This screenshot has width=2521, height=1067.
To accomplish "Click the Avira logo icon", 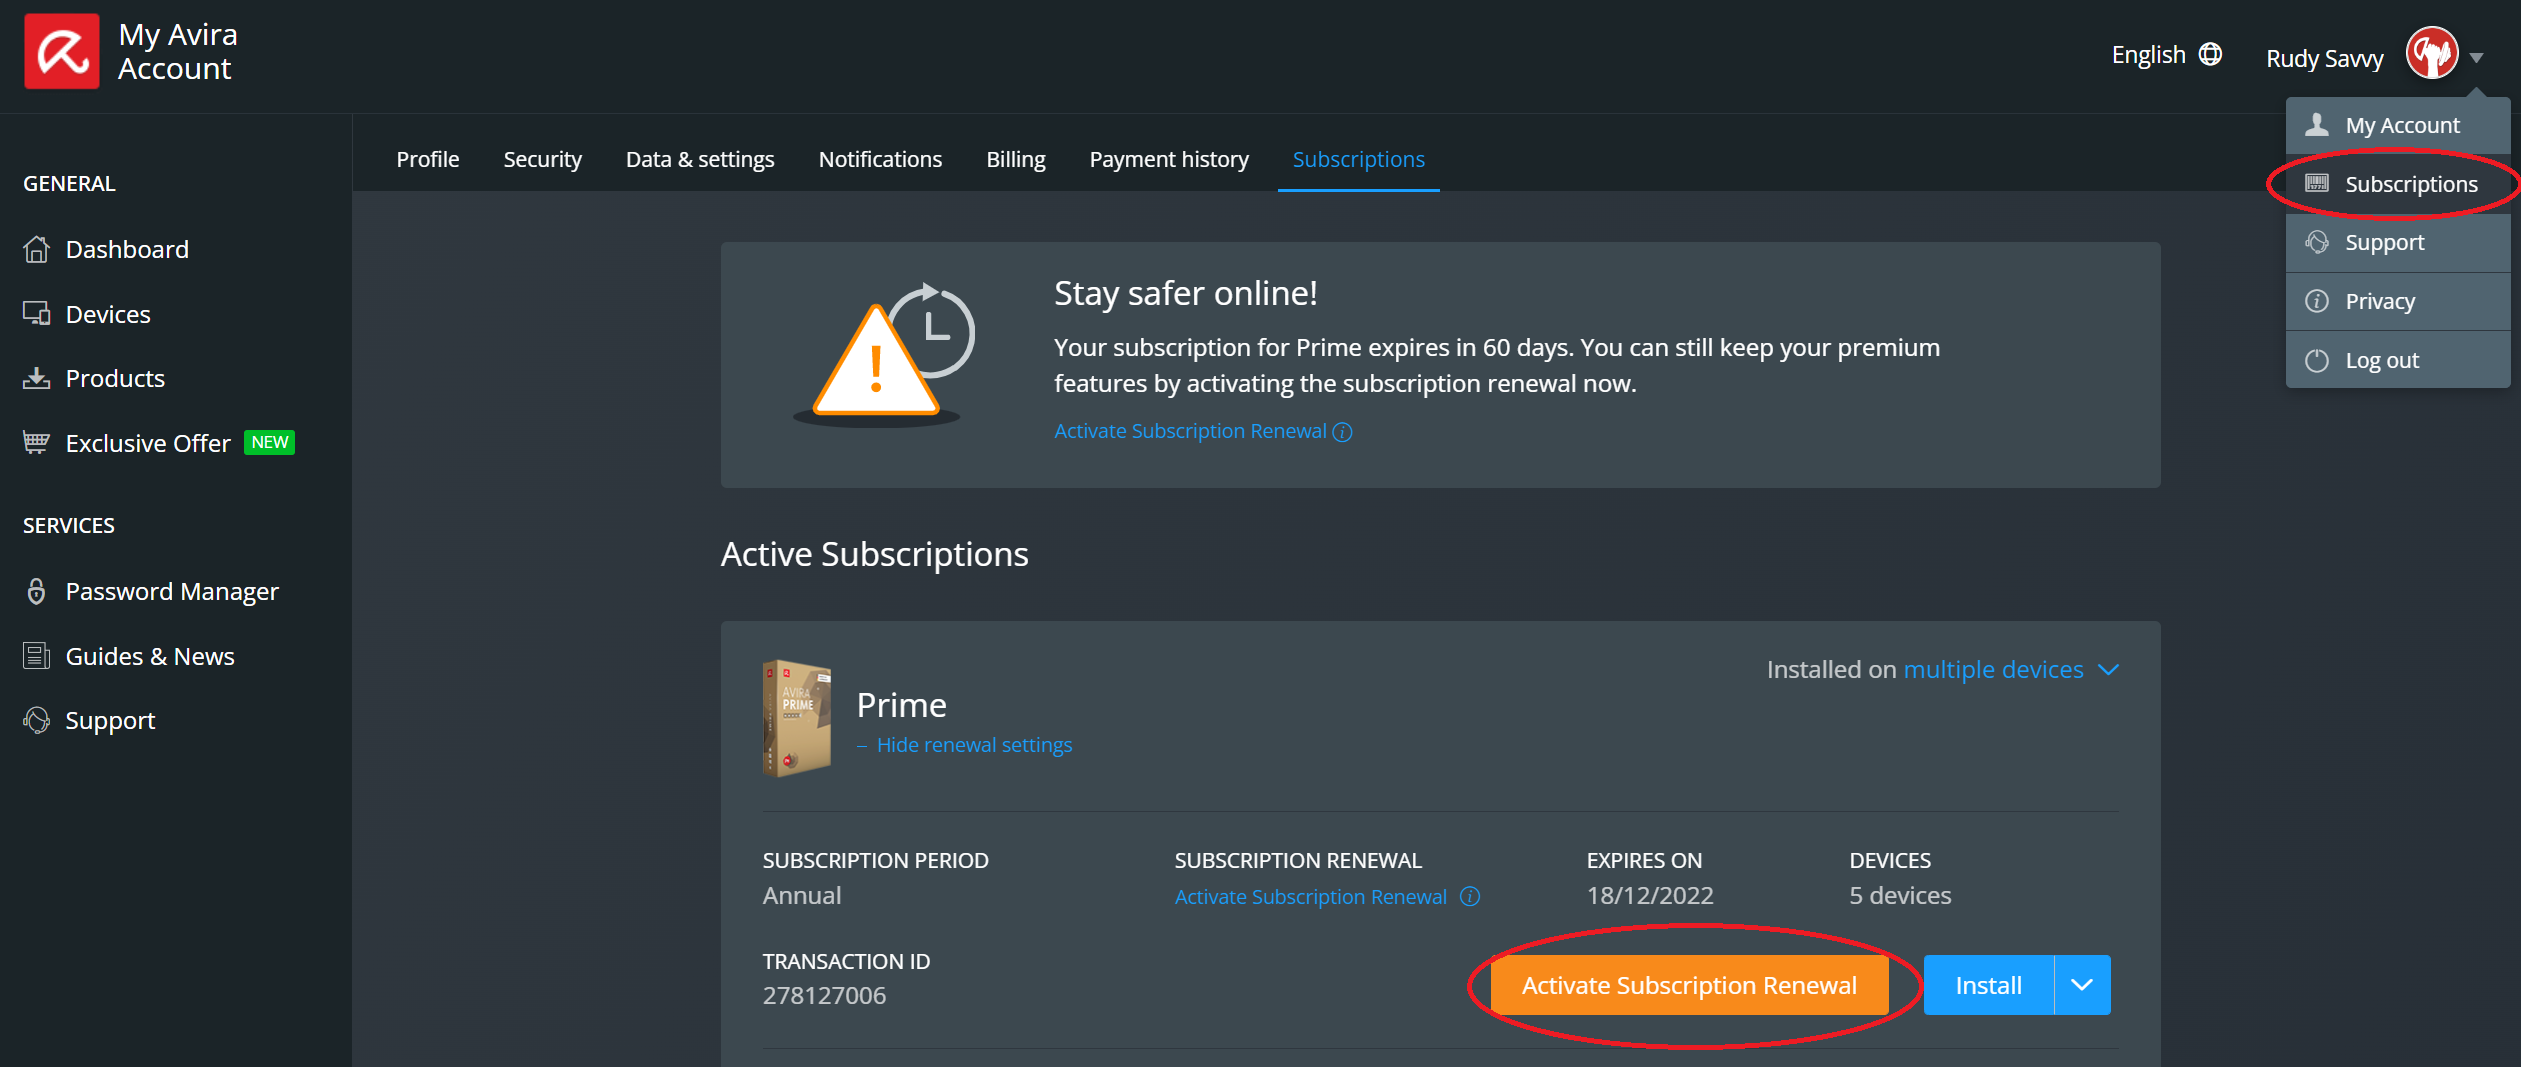I will pos(61,52).
